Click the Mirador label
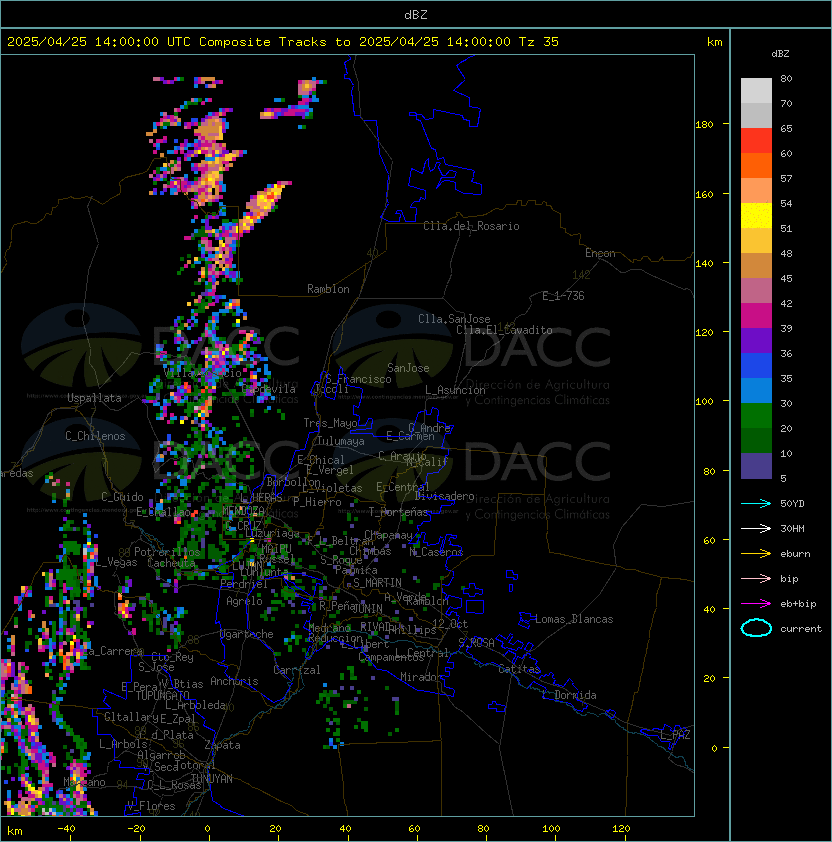 pos(421,677)
